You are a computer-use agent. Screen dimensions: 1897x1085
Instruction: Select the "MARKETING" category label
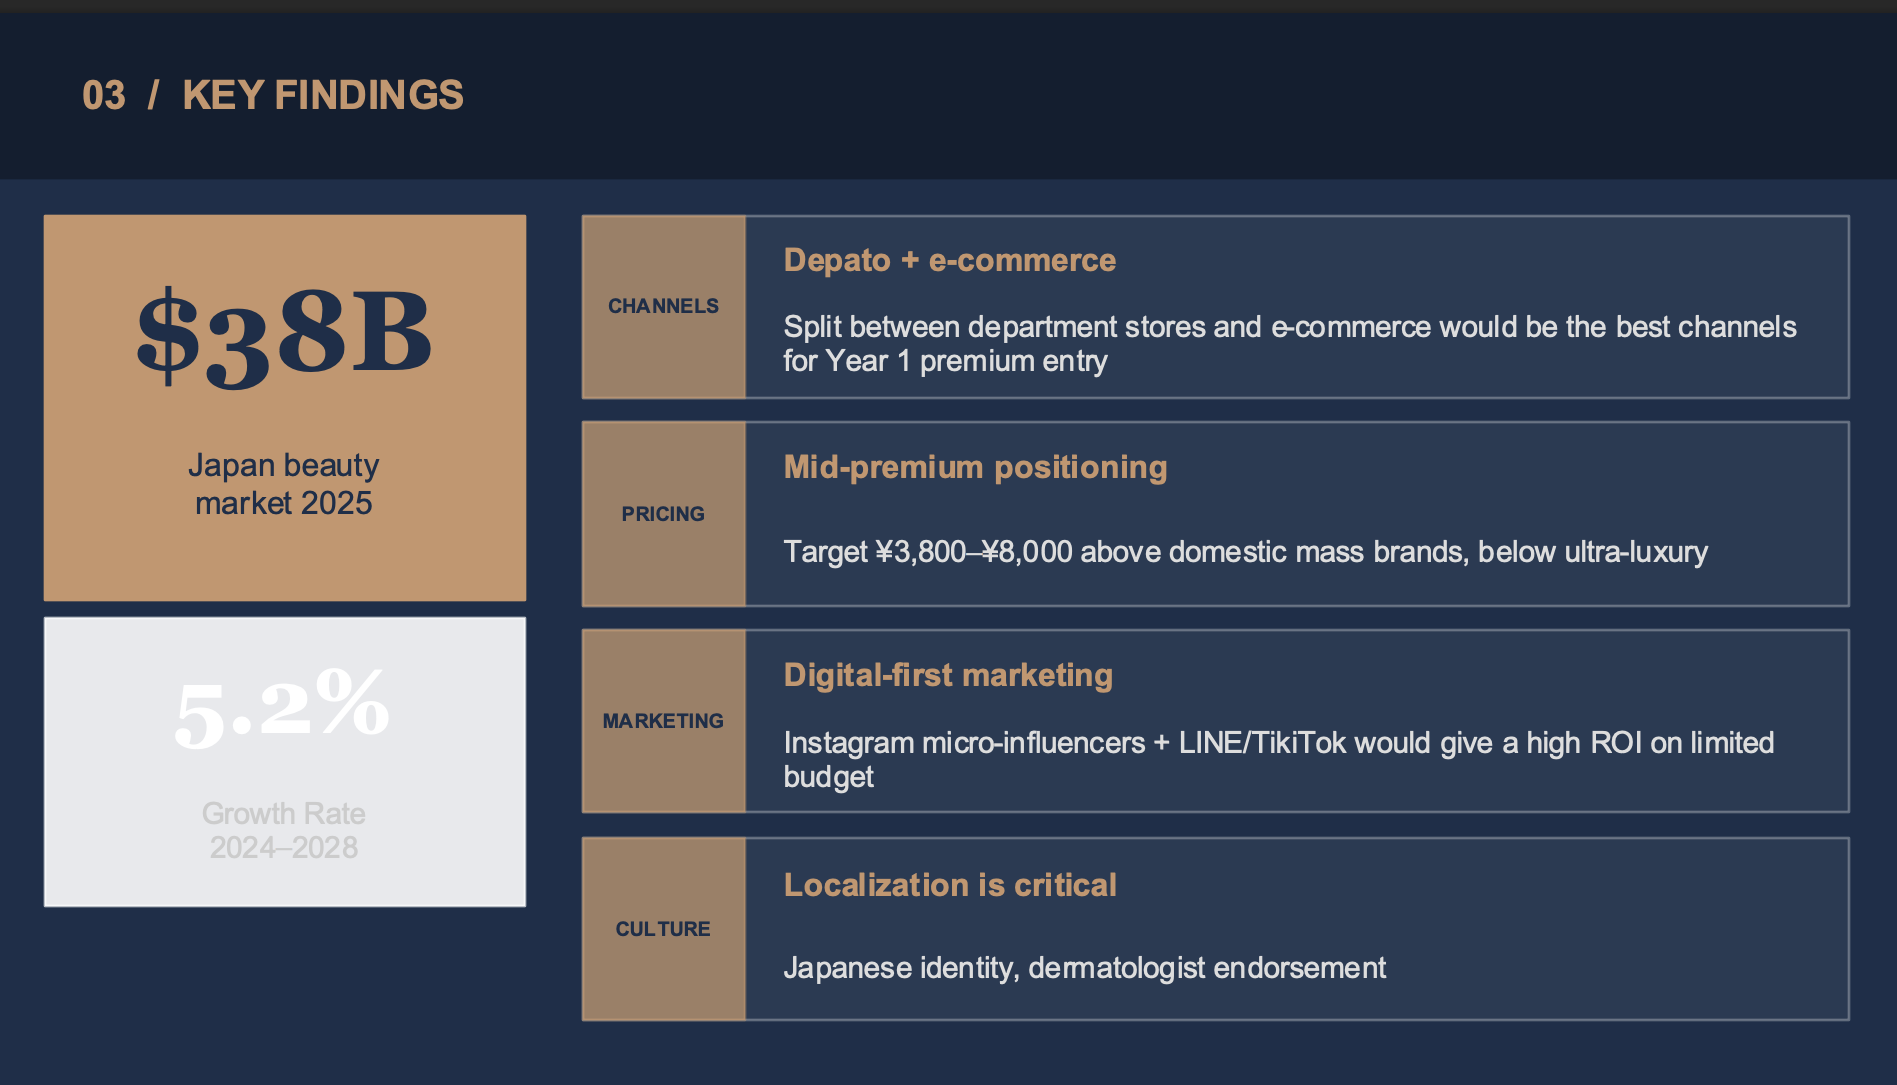point(663,721)
